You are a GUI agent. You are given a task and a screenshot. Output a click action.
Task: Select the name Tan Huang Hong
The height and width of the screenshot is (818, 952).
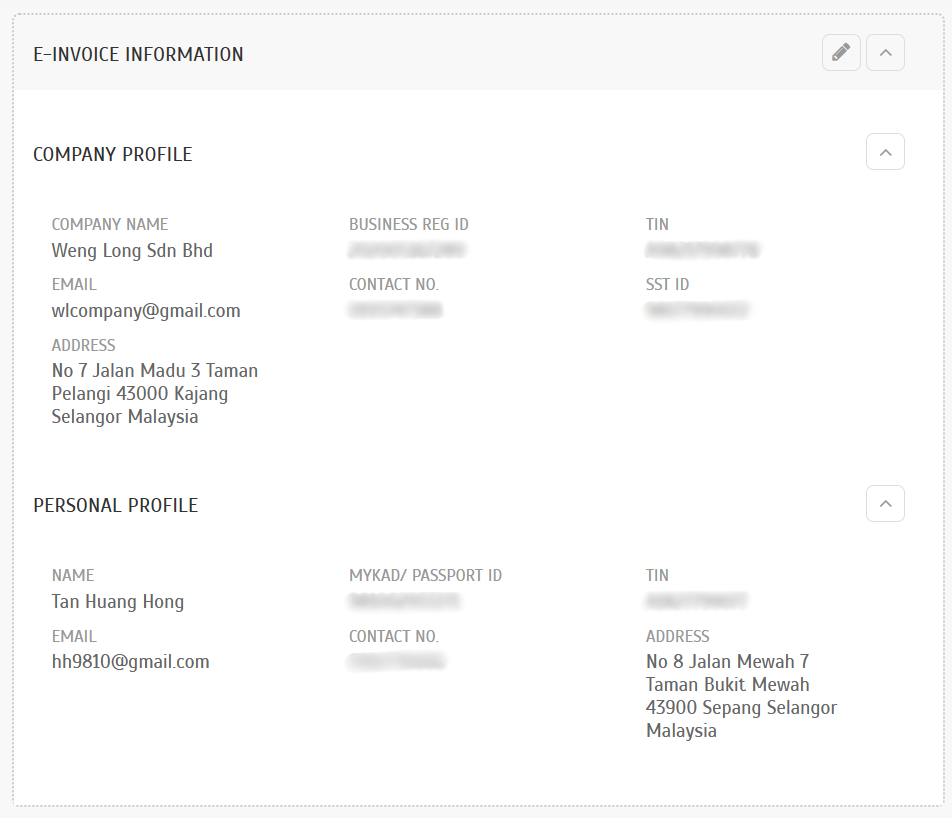[x=118, y=601]
